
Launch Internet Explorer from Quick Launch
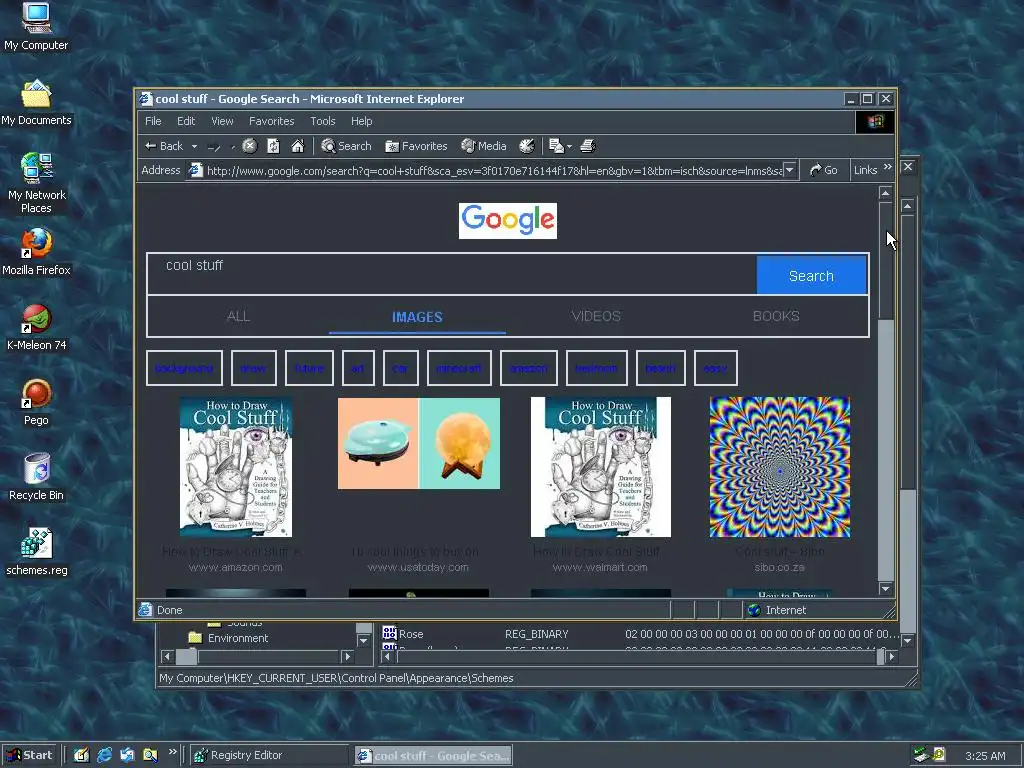pos(104,755)
